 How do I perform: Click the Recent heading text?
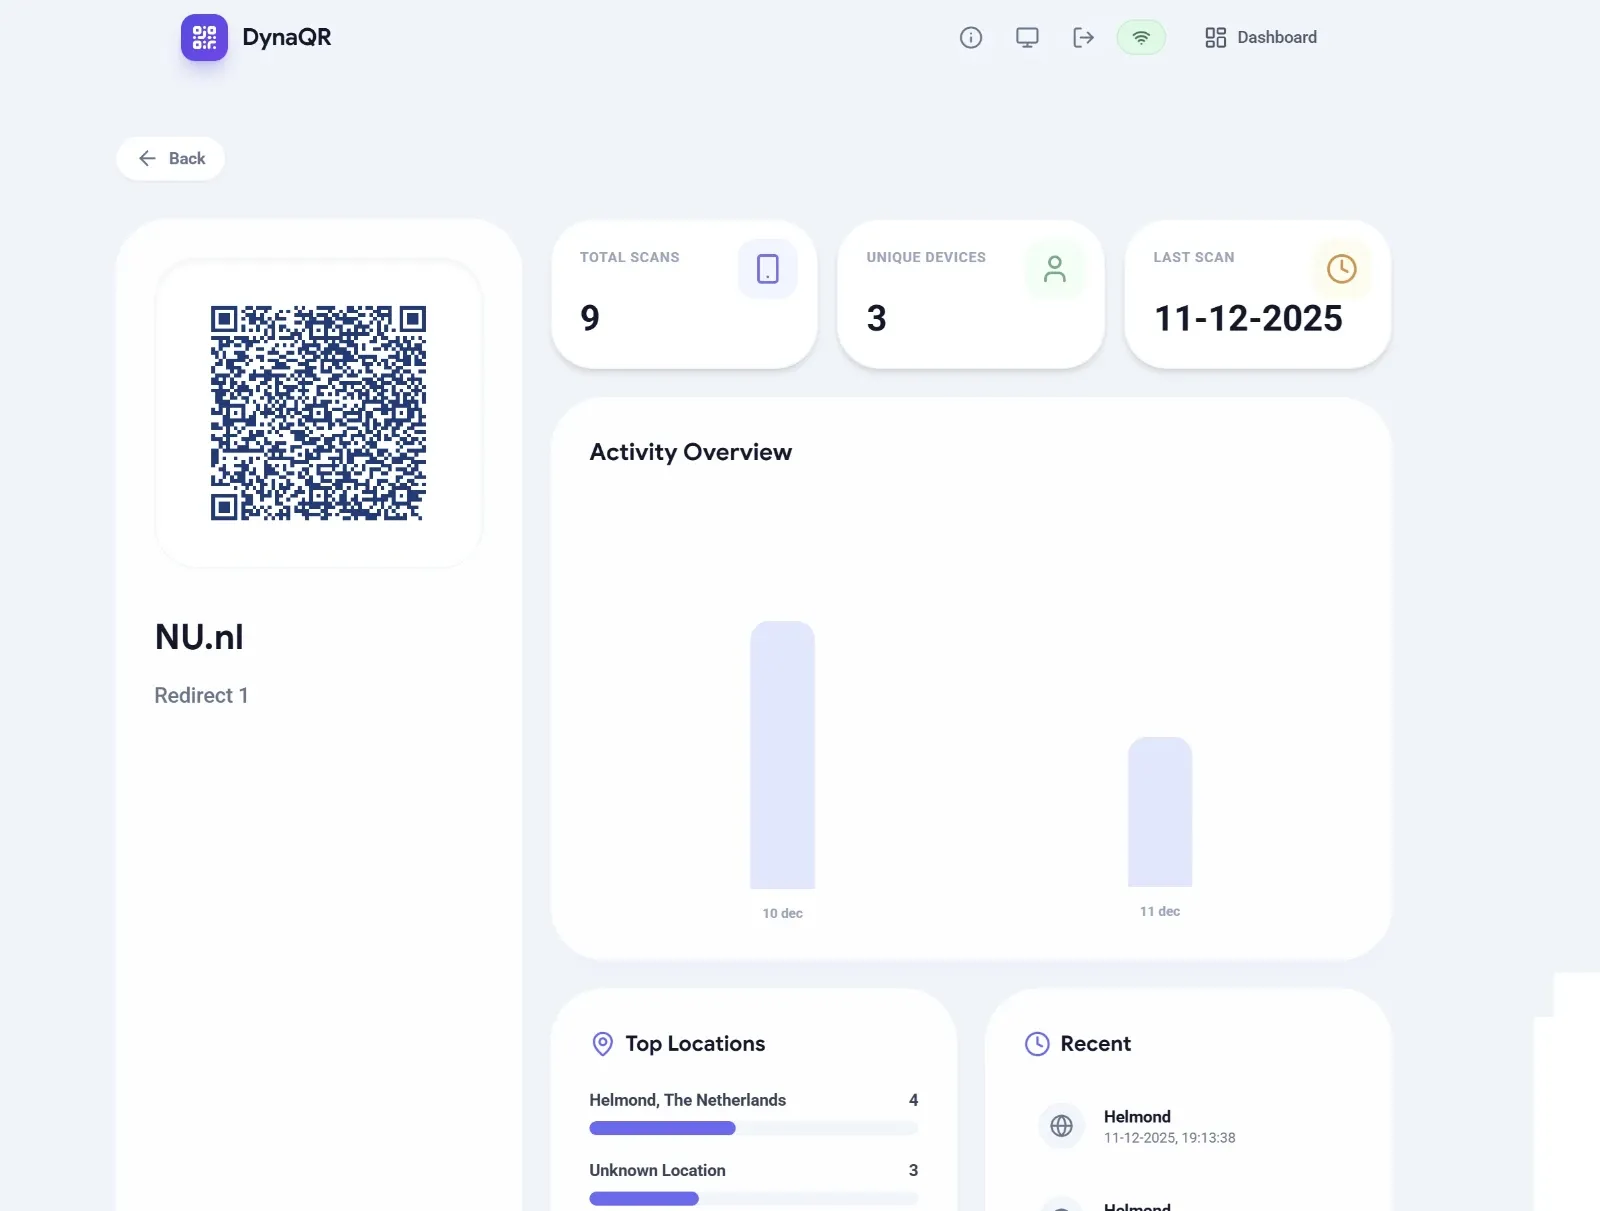click(x=1096, y=1044)
